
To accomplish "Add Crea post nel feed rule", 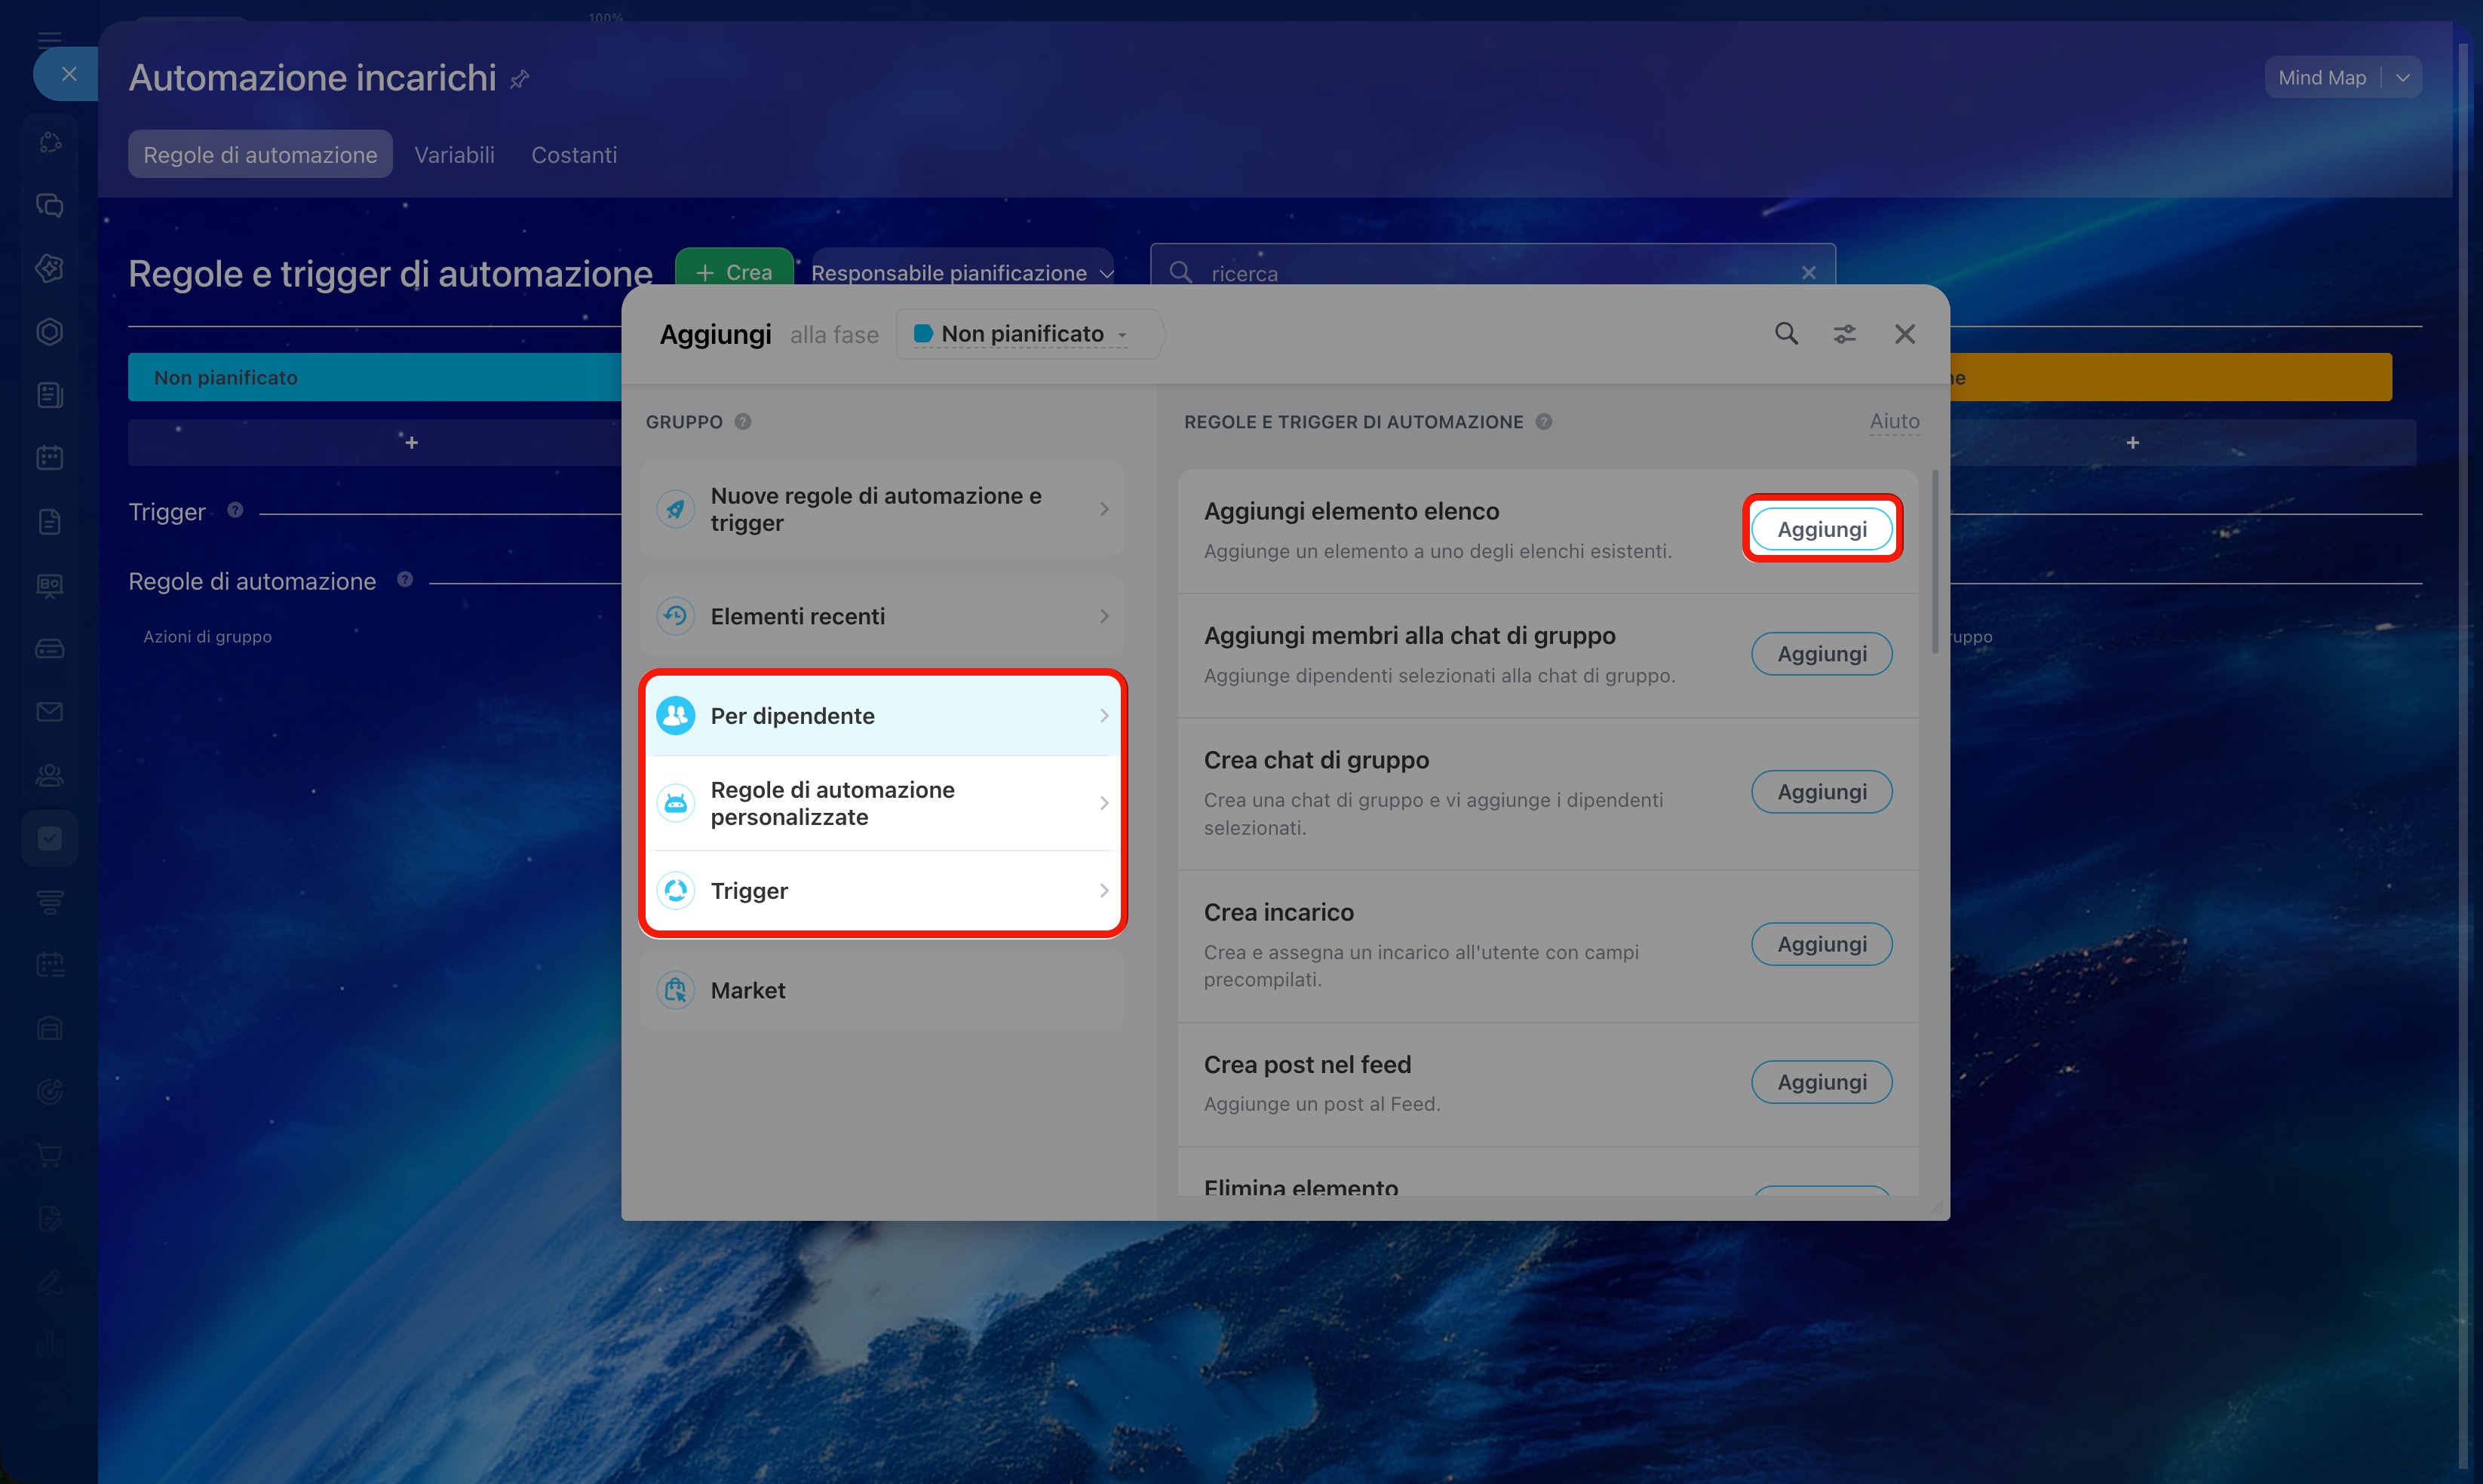I will tap(1822, 1082).
